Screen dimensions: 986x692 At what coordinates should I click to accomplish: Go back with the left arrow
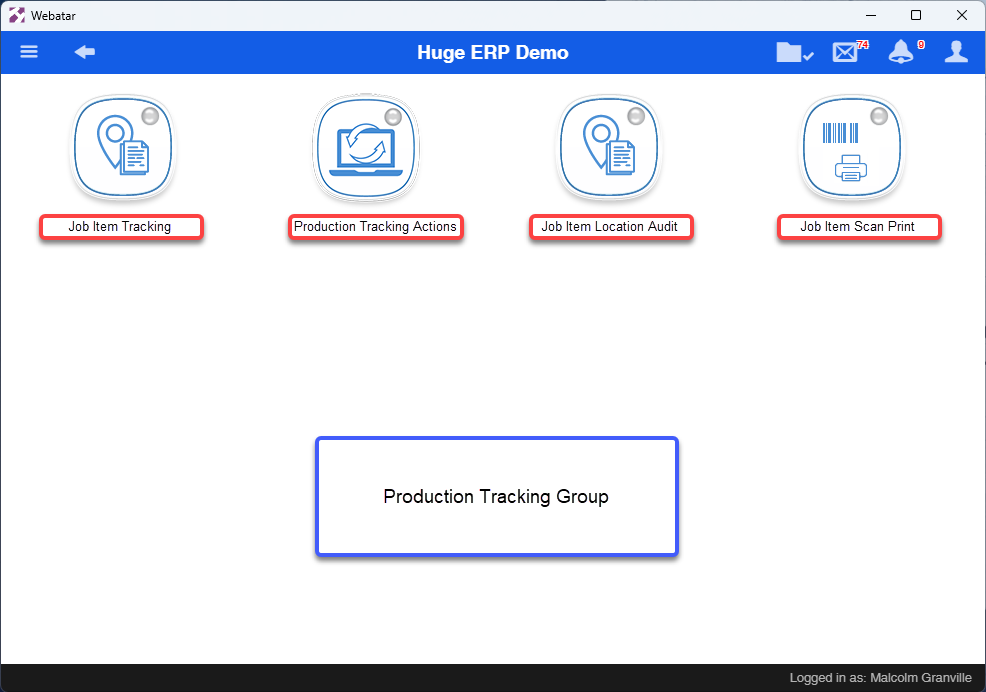85,52
